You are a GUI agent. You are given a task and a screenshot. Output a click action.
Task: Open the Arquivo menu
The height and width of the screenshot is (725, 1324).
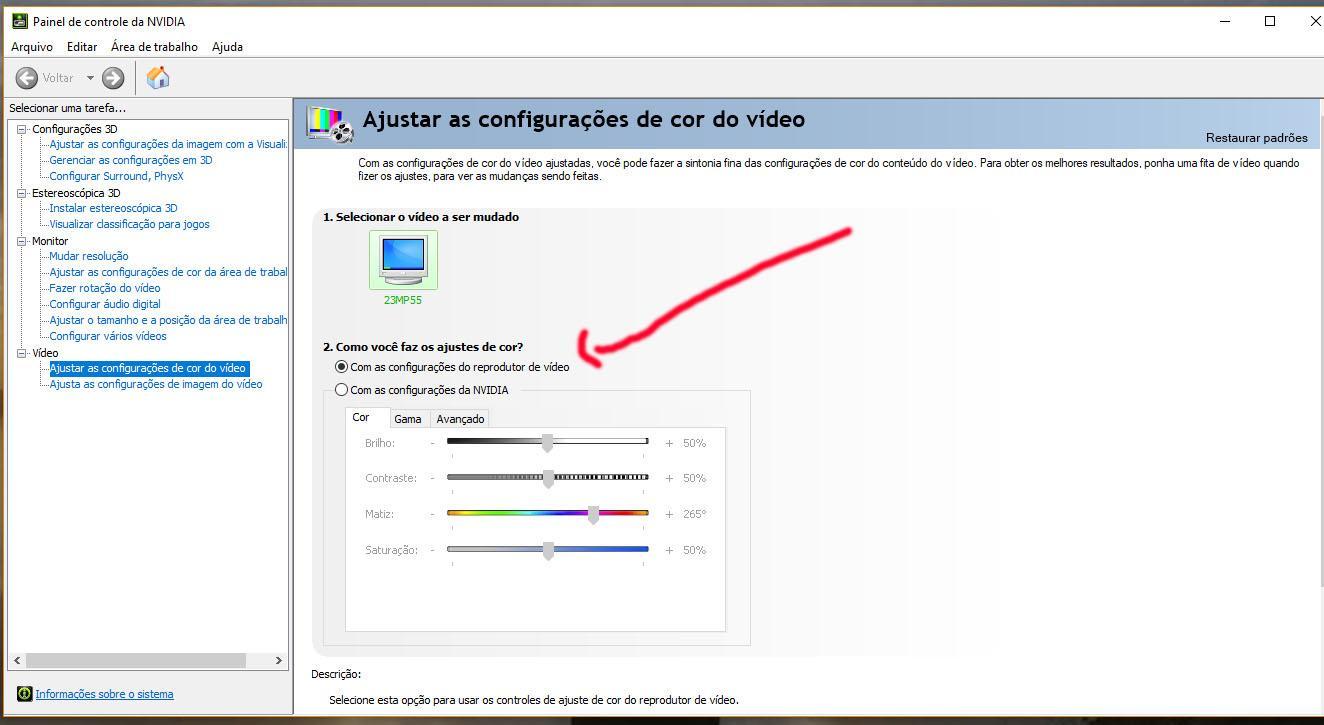(32, 47)
